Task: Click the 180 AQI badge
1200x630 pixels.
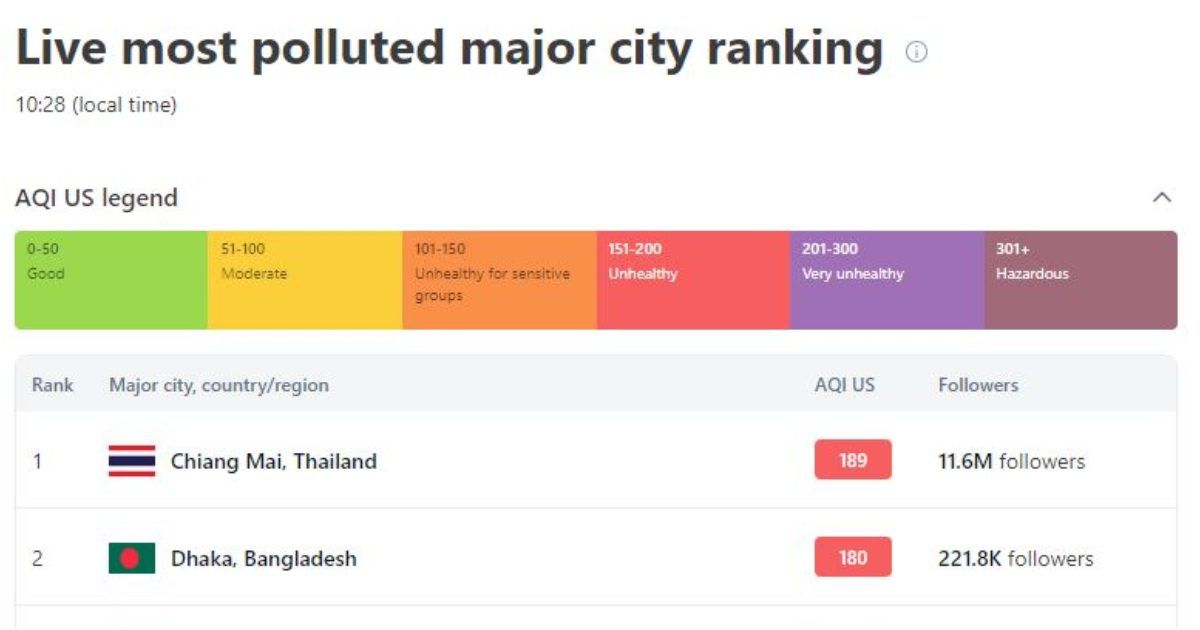Action: click(853, 557)
